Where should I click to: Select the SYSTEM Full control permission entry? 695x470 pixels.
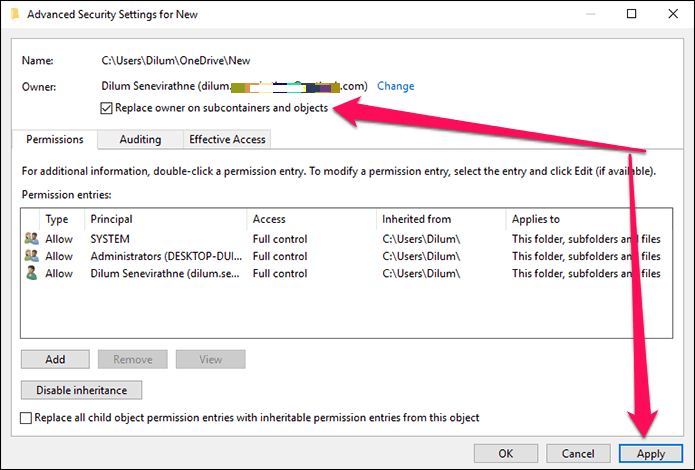347,239
